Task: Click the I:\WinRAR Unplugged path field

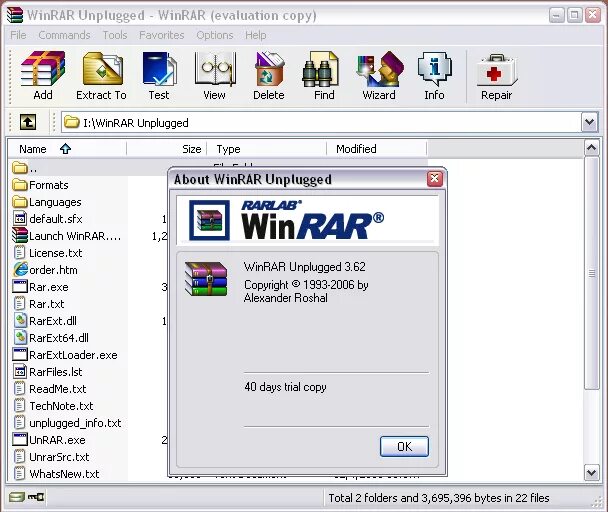Action: click(321, 123)
